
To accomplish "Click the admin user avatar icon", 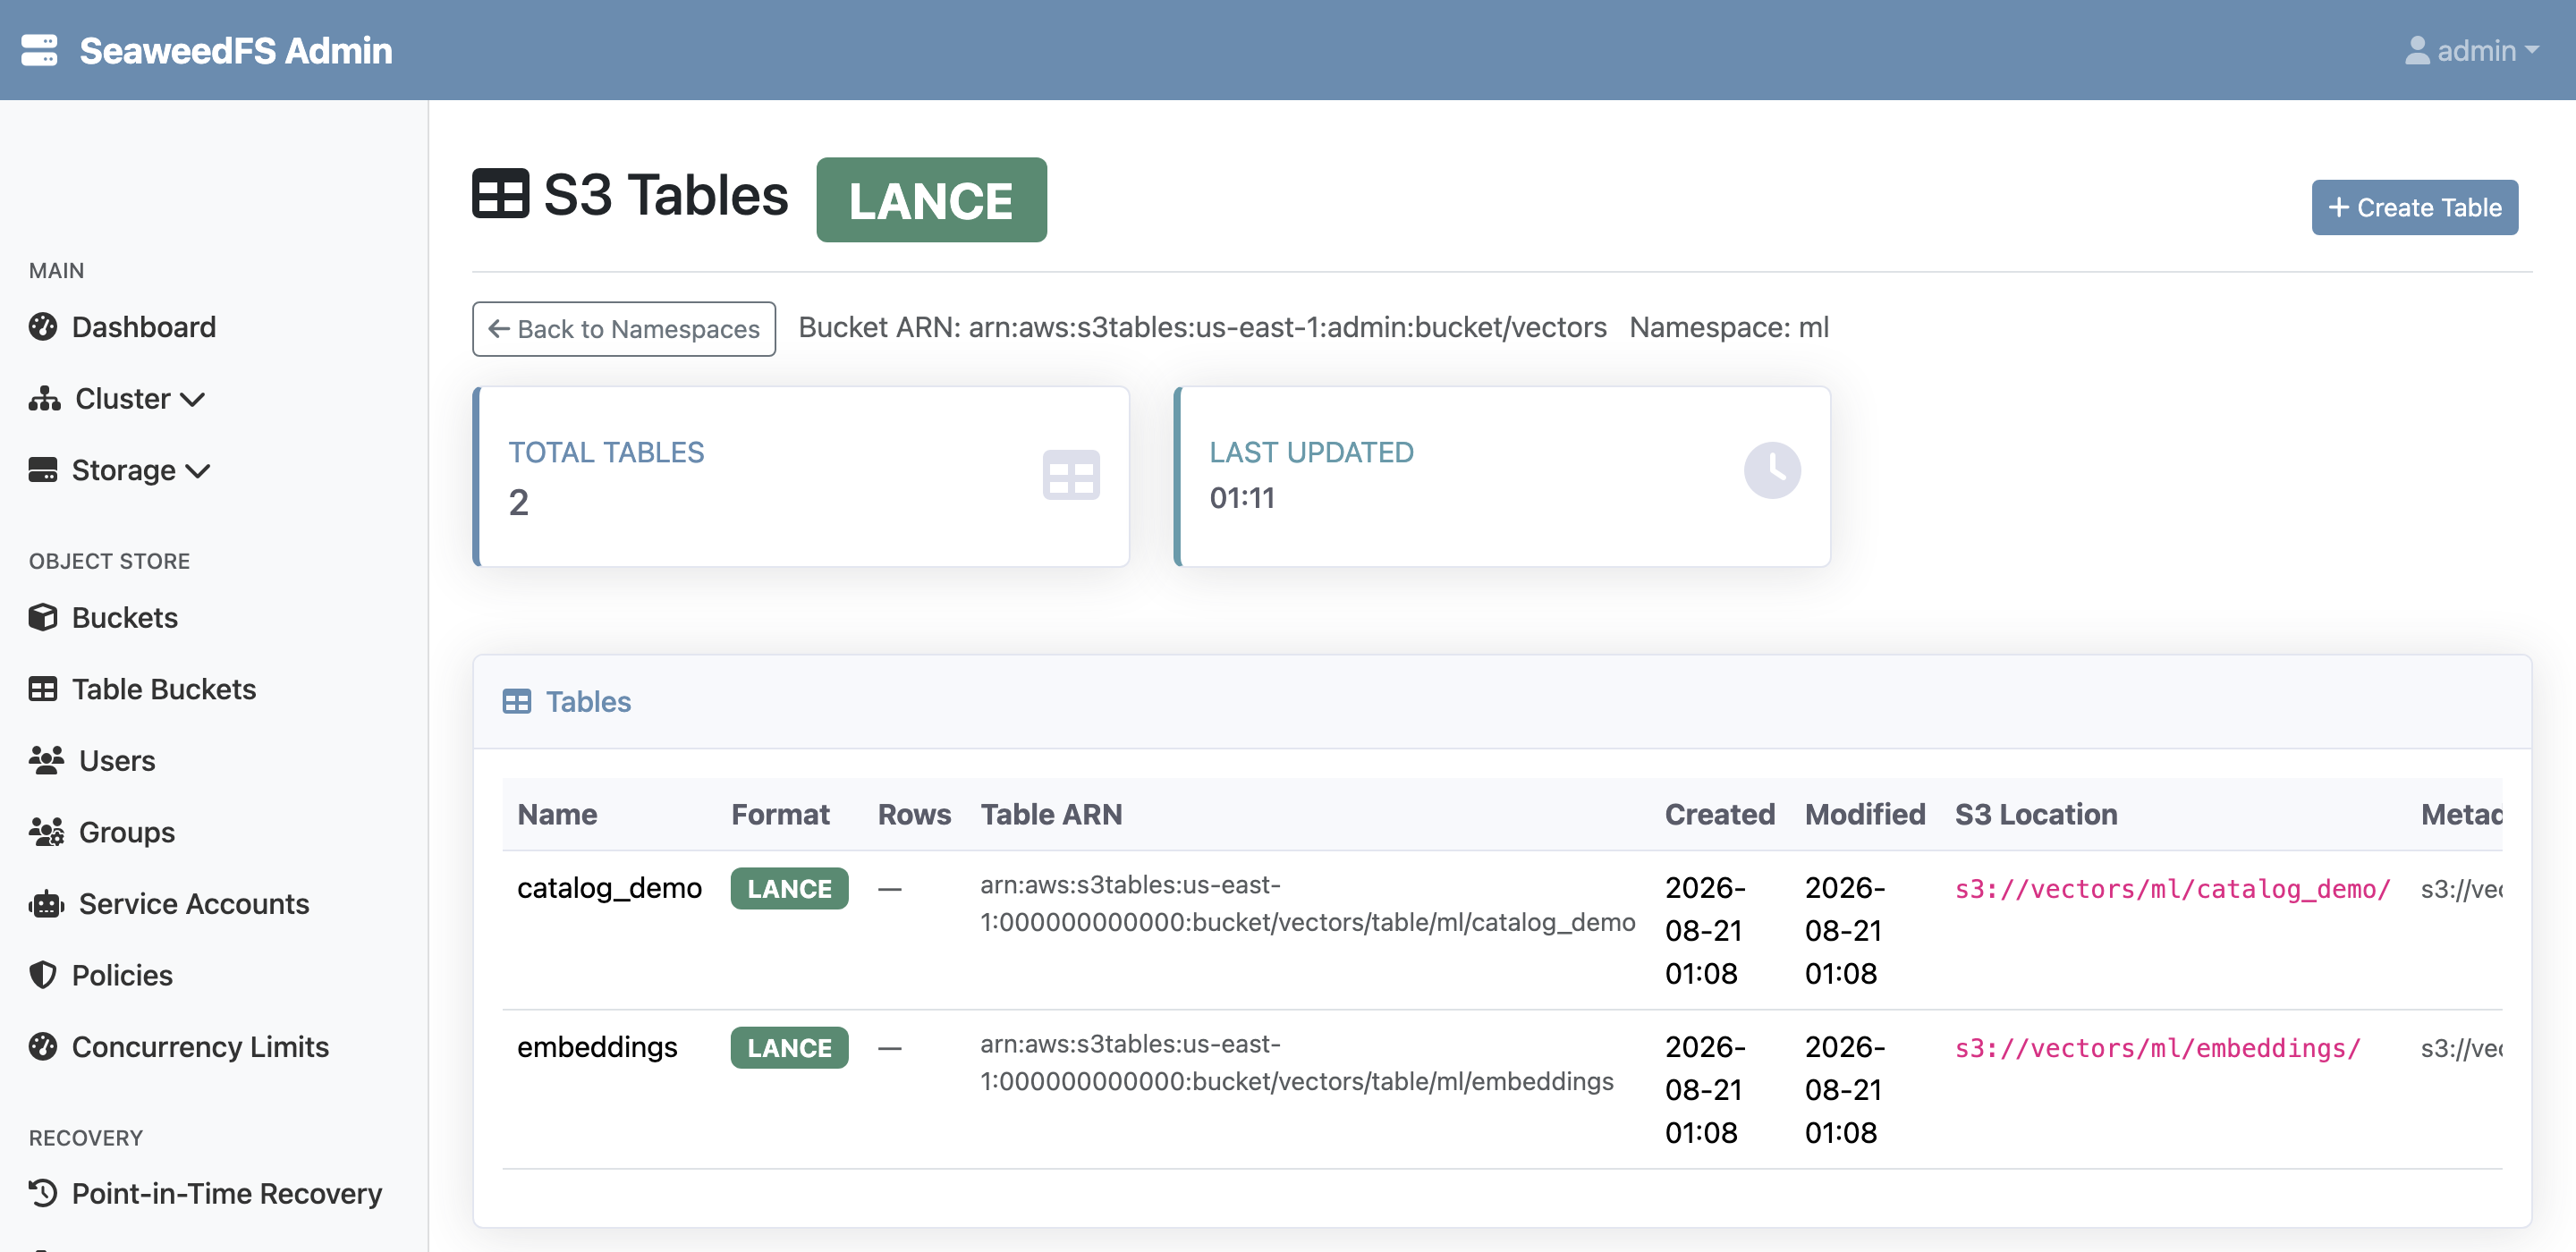I will pyautogui.click(x=2417, y=50).
